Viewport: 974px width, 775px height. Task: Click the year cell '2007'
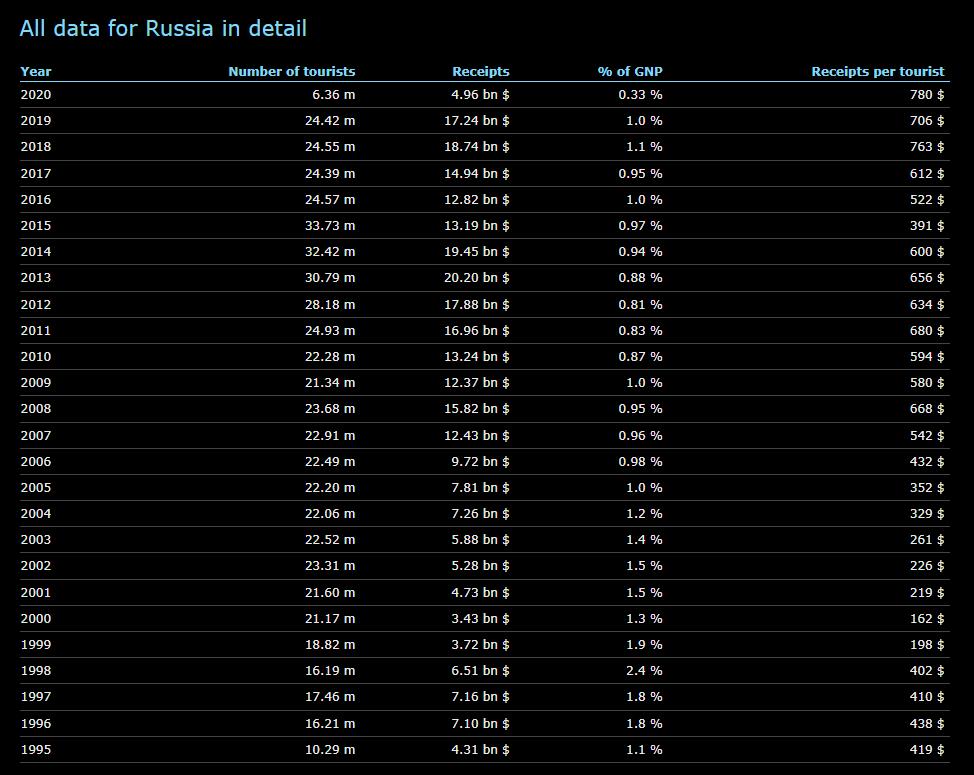click(36, 435)
